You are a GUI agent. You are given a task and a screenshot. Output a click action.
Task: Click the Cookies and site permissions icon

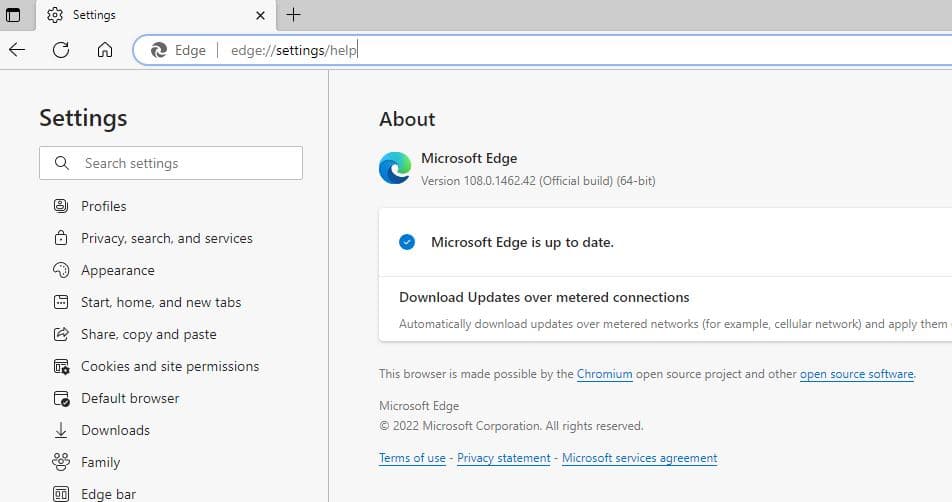(x=61, y=366)
